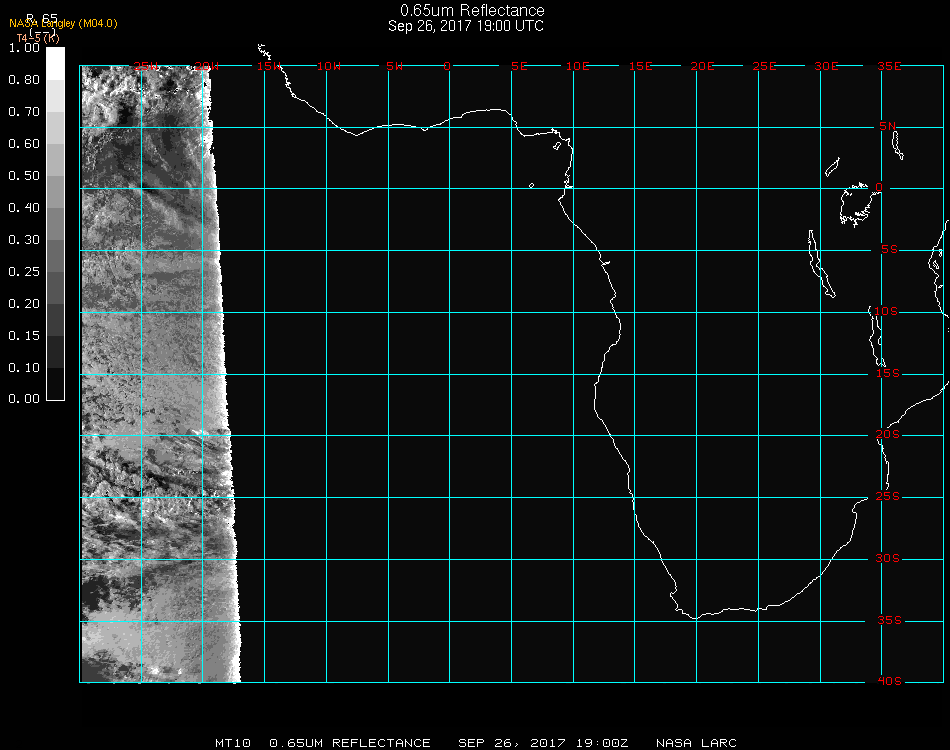Click the small island outline near the equator
Viewport: 950px width, 750px height.
531,185
